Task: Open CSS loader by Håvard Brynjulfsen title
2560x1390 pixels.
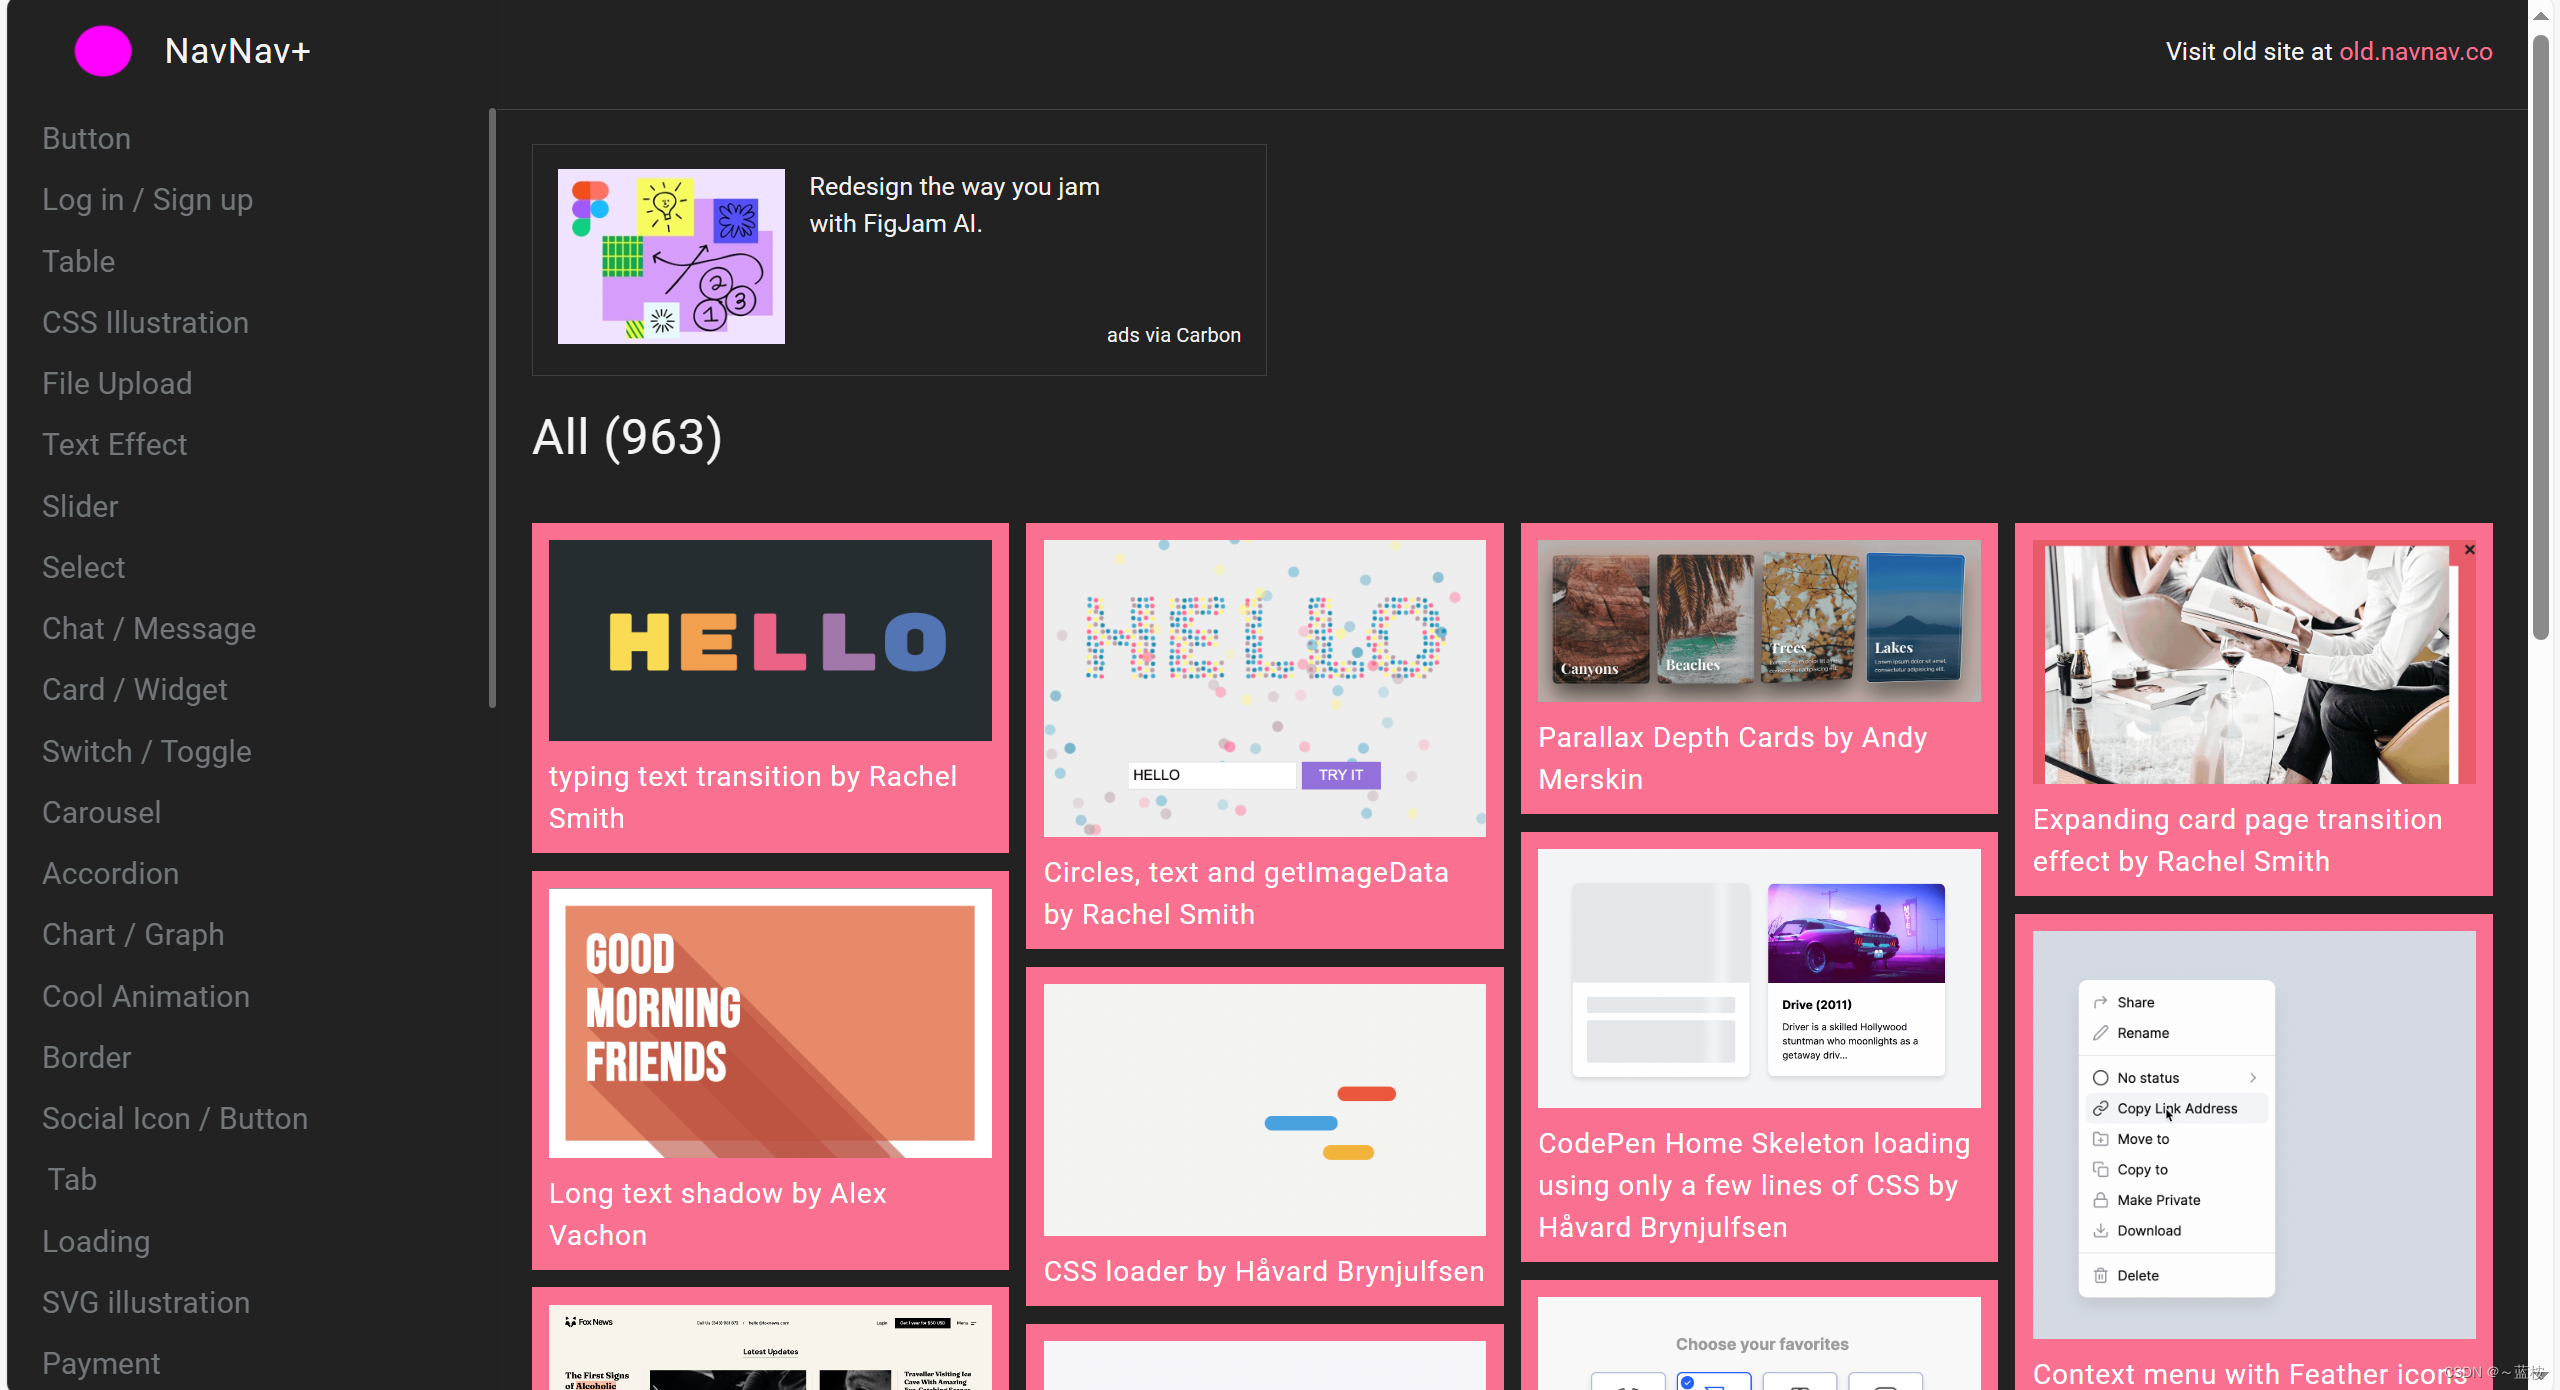Action: (x=1264, y=1271)
